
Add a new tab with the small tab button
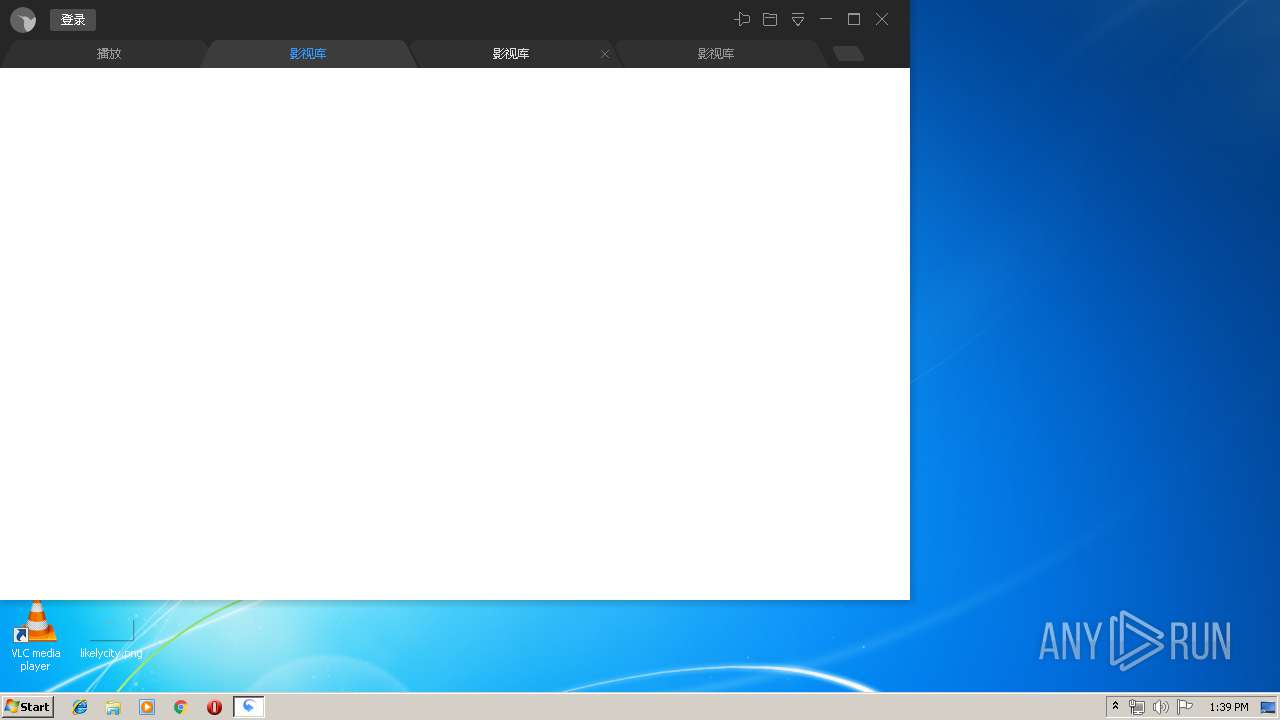click(x=848, y=54)
